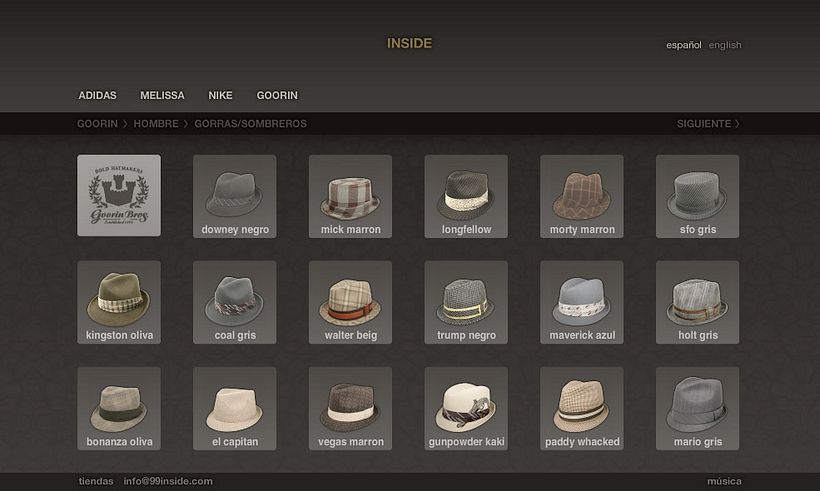Viewport: 820px width, 491px height.
Task: Select the maverick azul hat
Action: 582,302
